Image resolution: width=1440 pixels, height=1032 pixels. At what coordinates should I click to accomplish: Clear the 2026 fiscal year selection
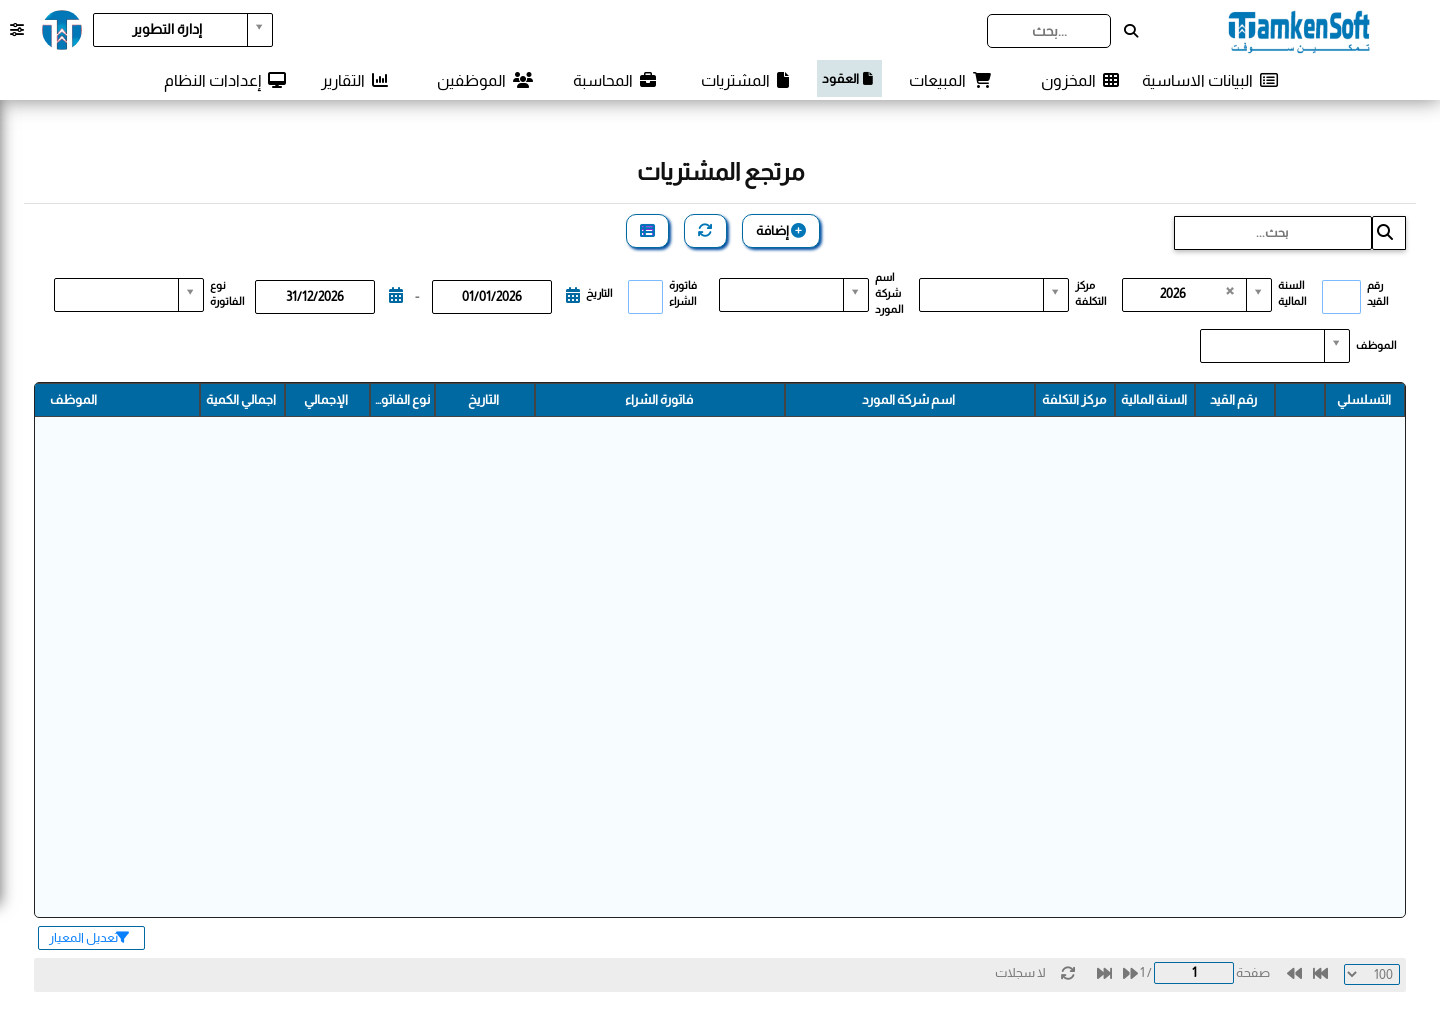pos(1230,291)
